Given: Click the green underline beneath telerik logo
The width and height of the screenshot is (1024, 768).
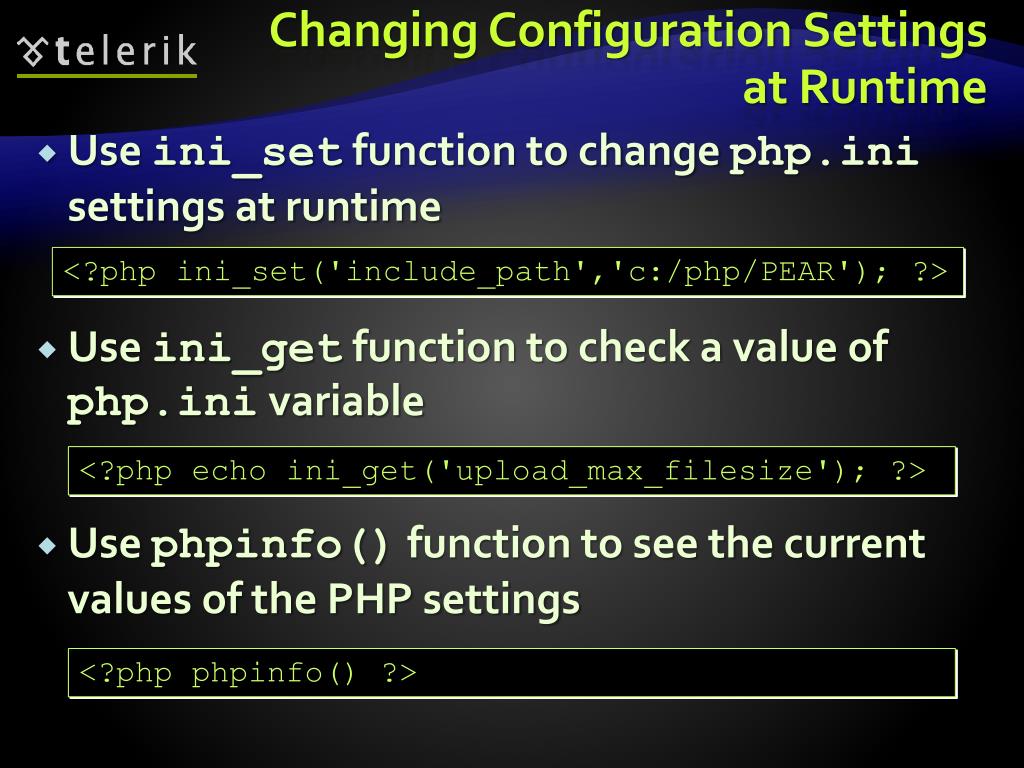Looking at the screenshot, I should tap(106, 76).
